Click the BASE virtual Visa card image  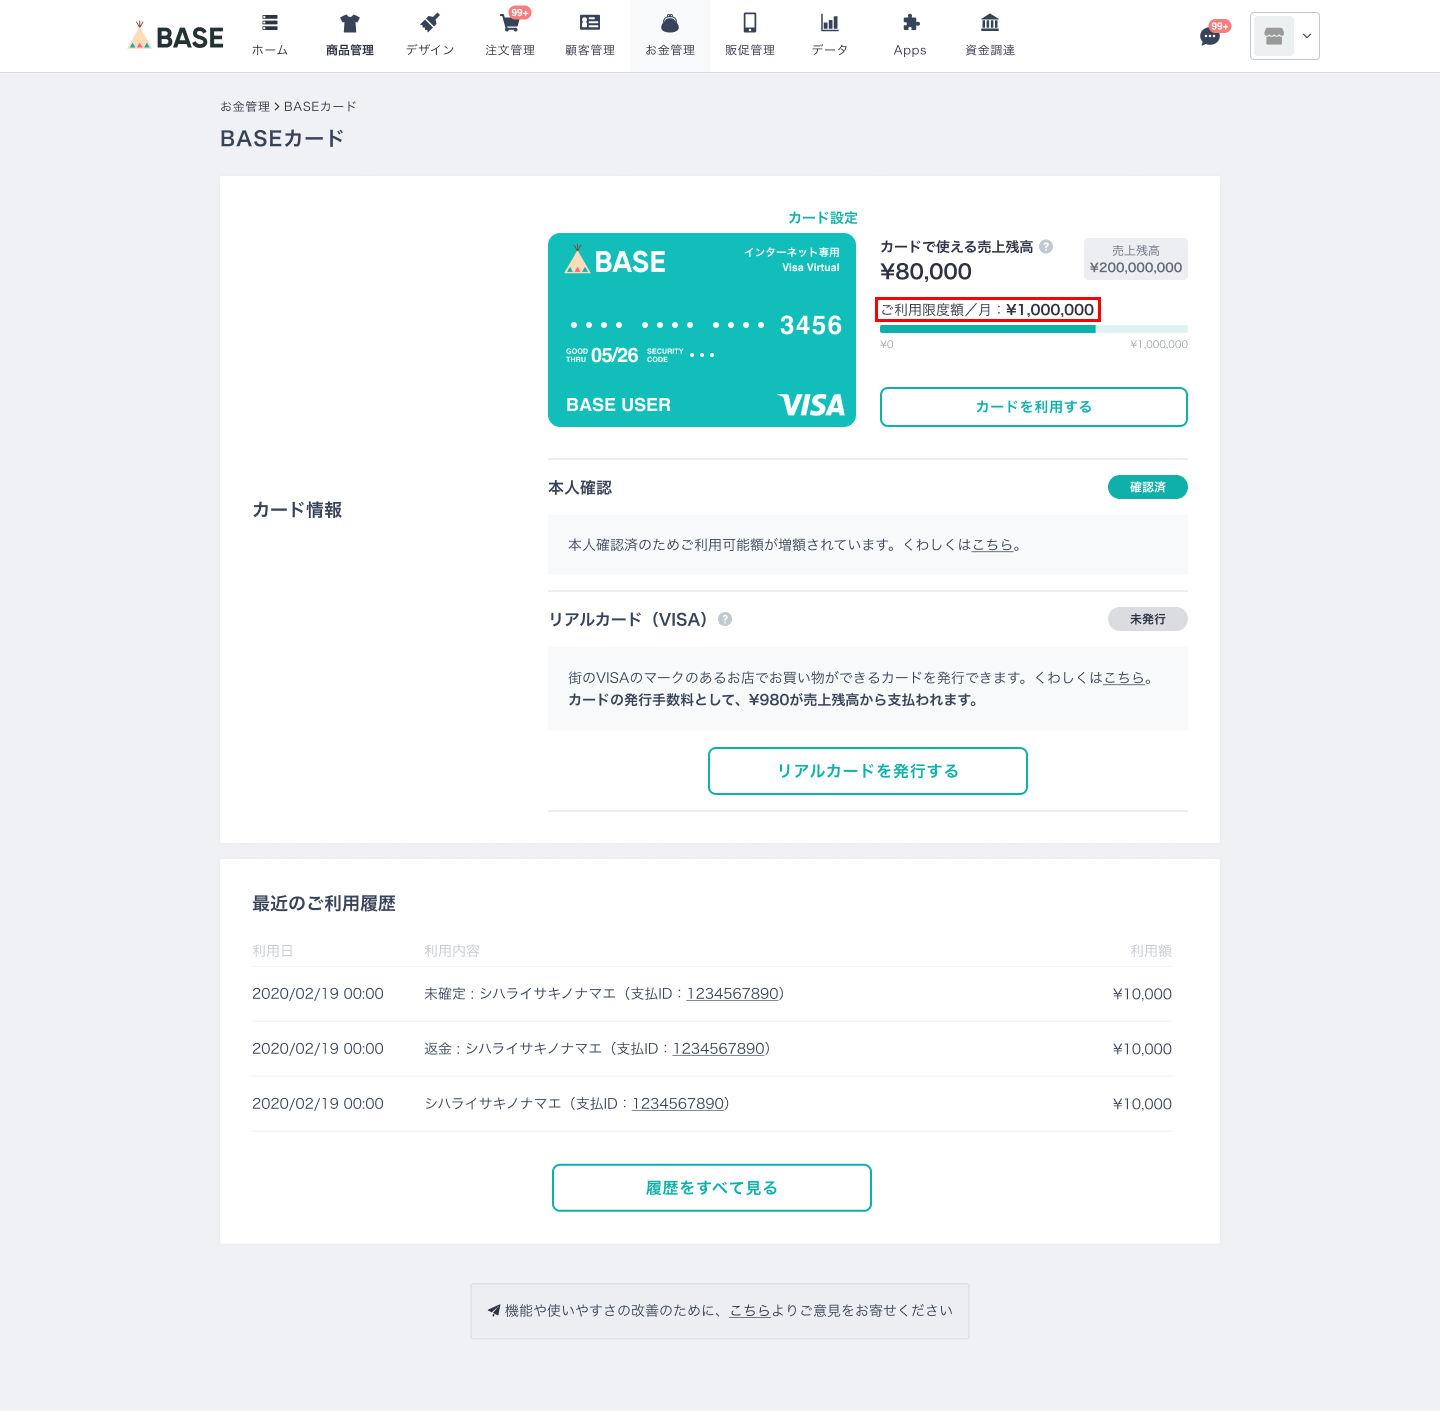click(702, 330)
